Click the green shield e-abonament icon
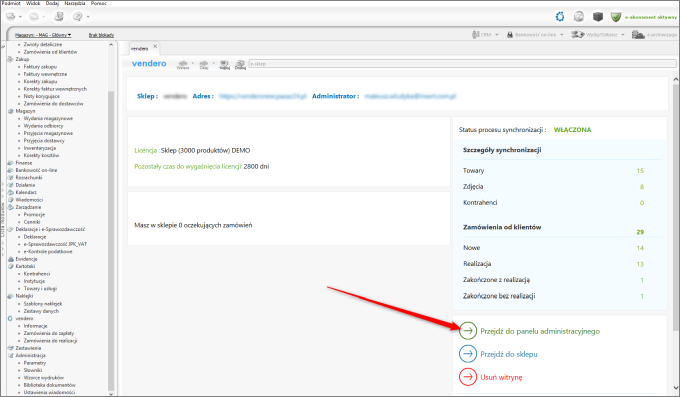The image size is (680, 397). [x=616, y=16]
